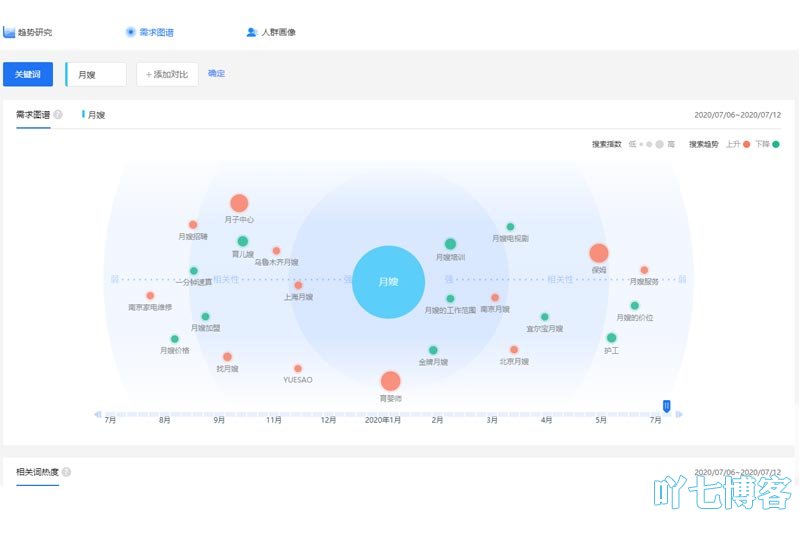
Task: Click the 添加对比 button
Action: (x=167, y=74)
